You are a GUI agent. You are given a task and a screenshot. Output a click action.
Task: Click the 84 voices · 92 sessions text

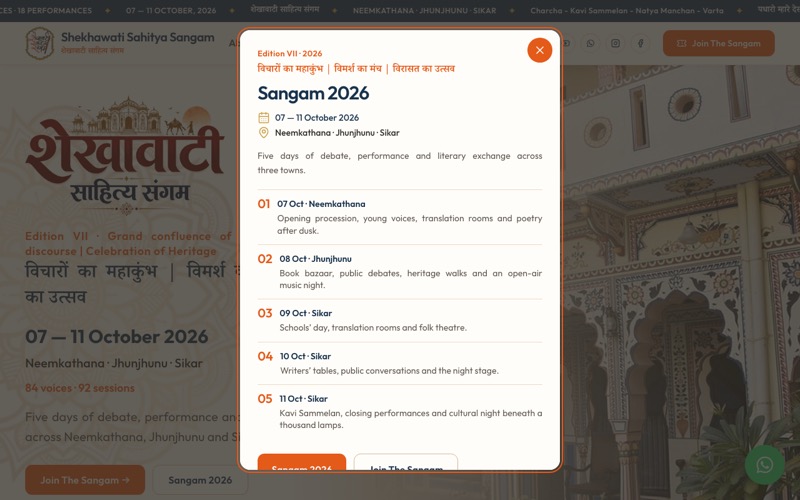(x=80, y=388)
